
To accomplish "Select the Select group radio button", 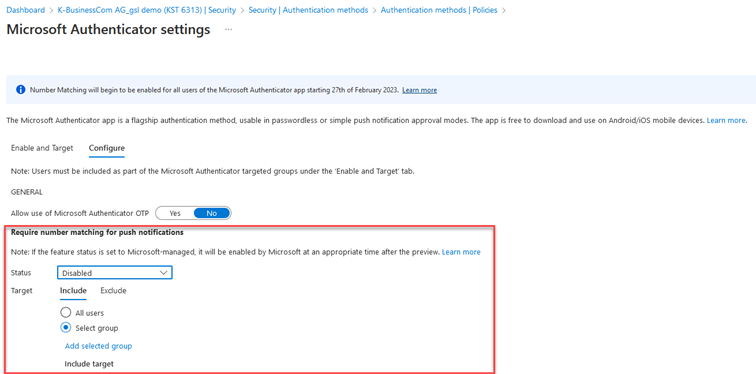I will [x=66, y=328].
